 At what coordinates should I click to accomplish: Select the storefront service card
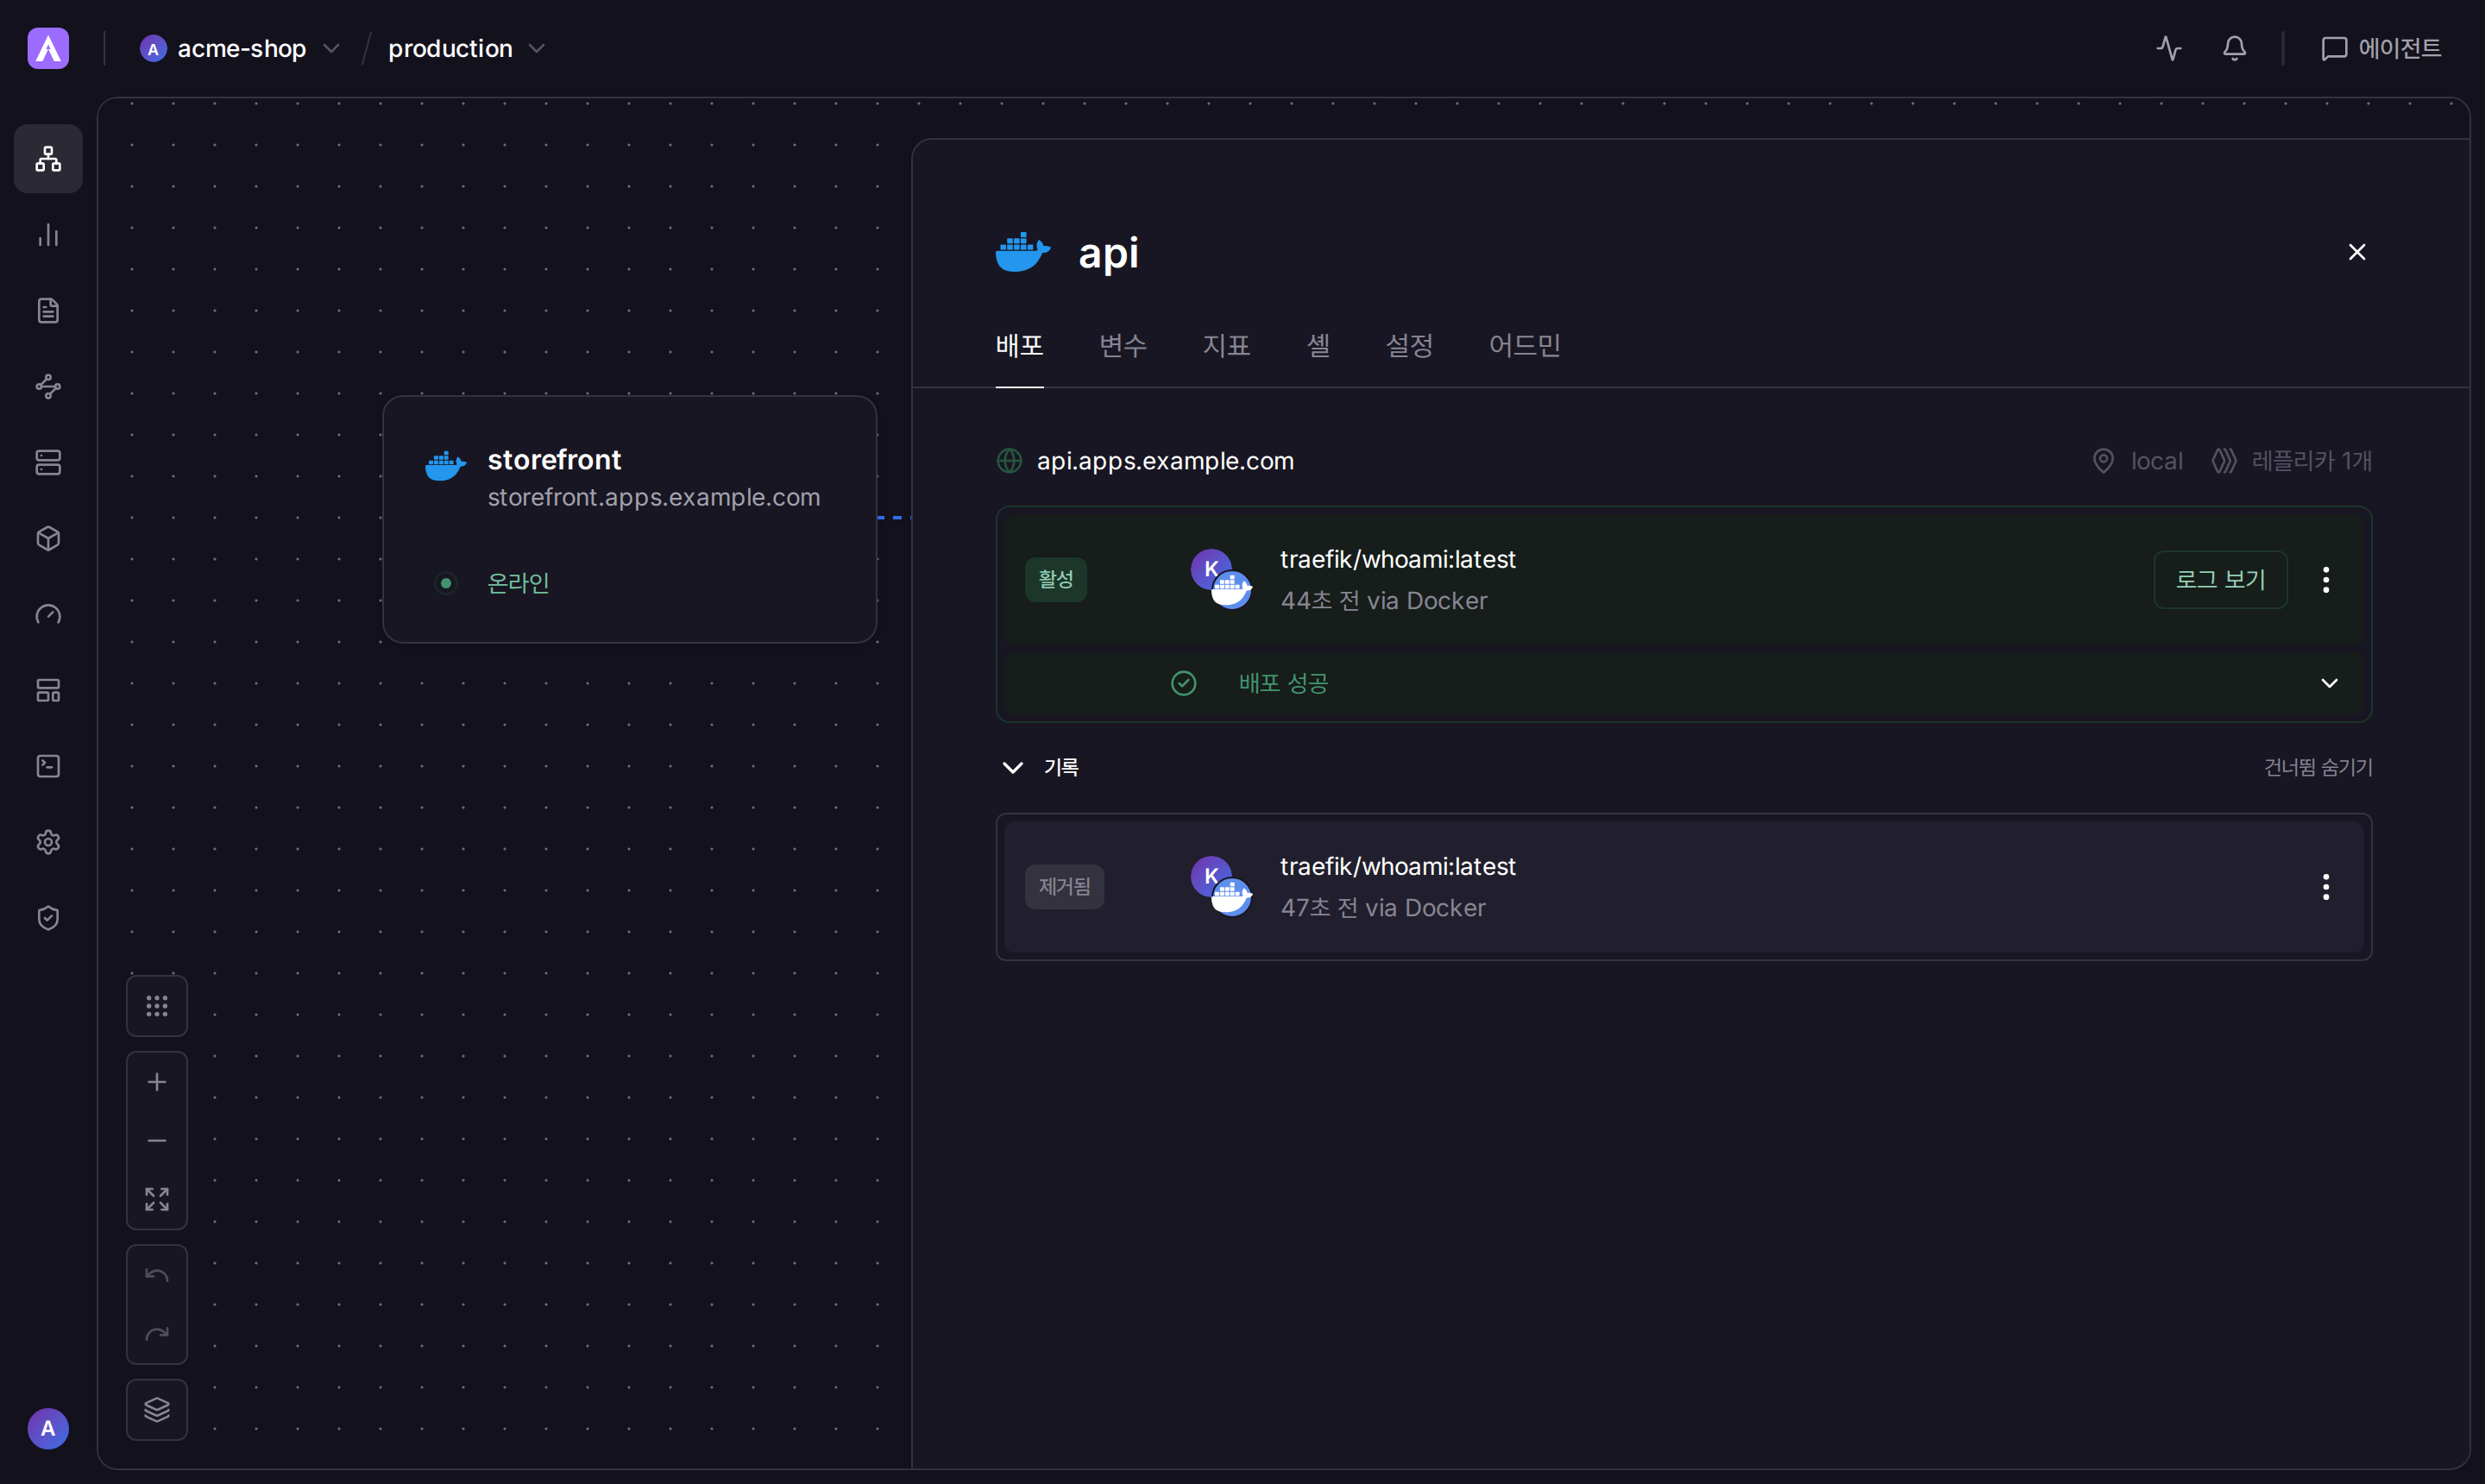tap(629, 519)
